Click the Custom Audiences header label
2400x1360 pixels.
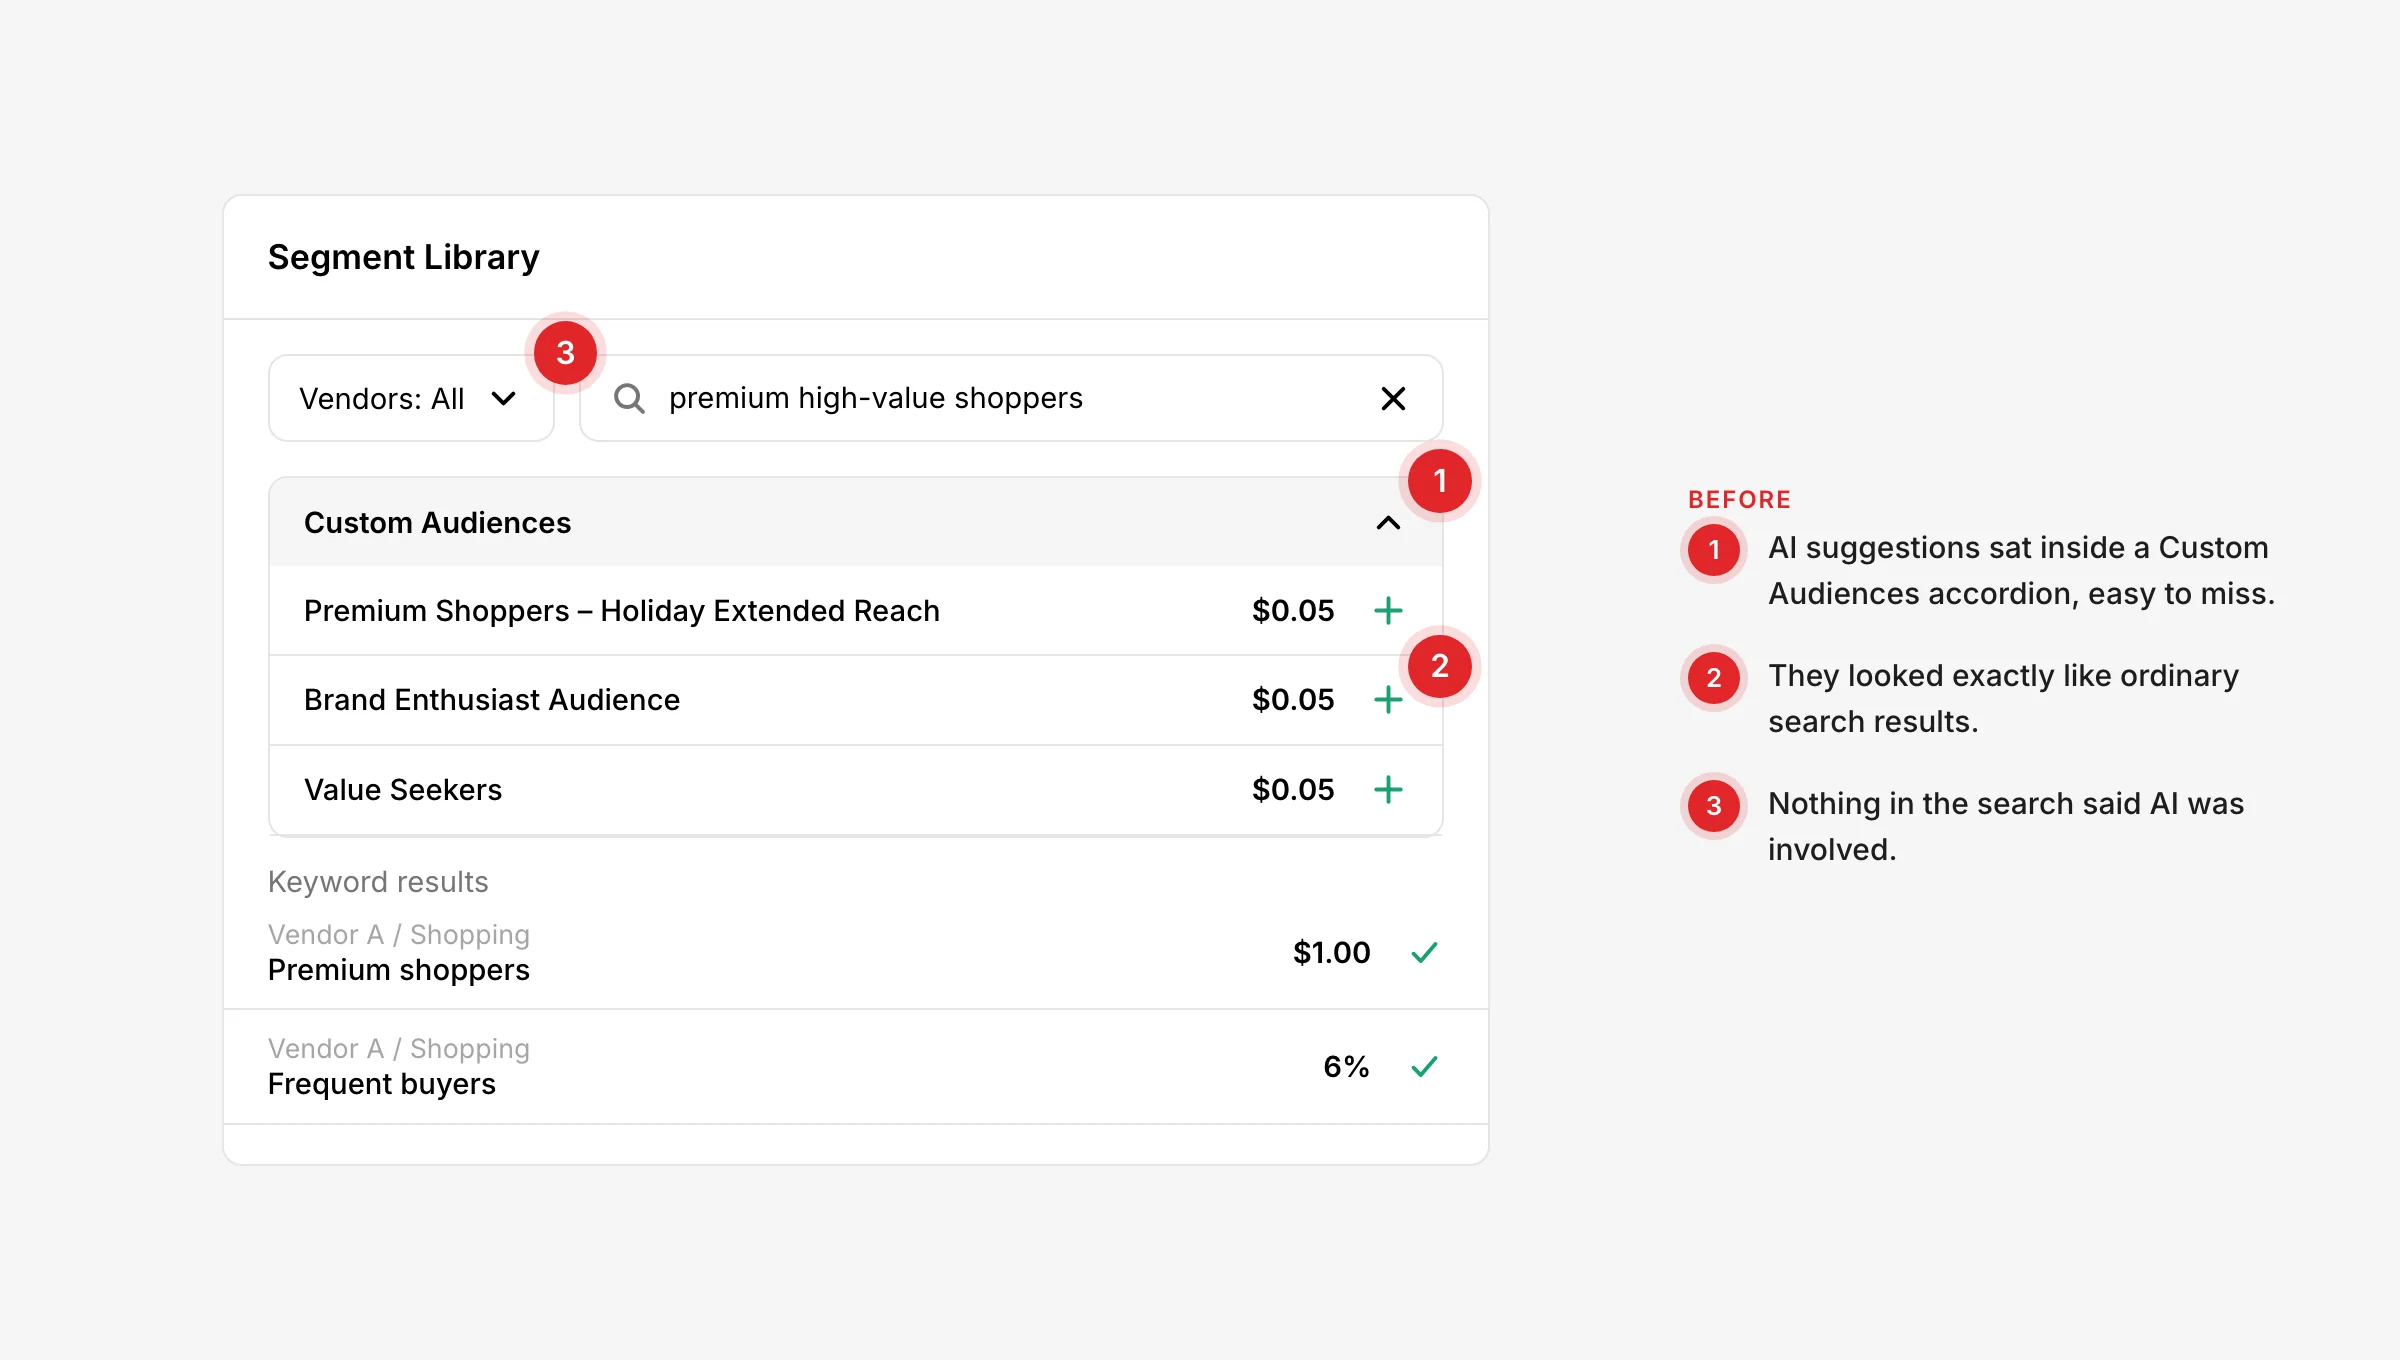(437, 522)
